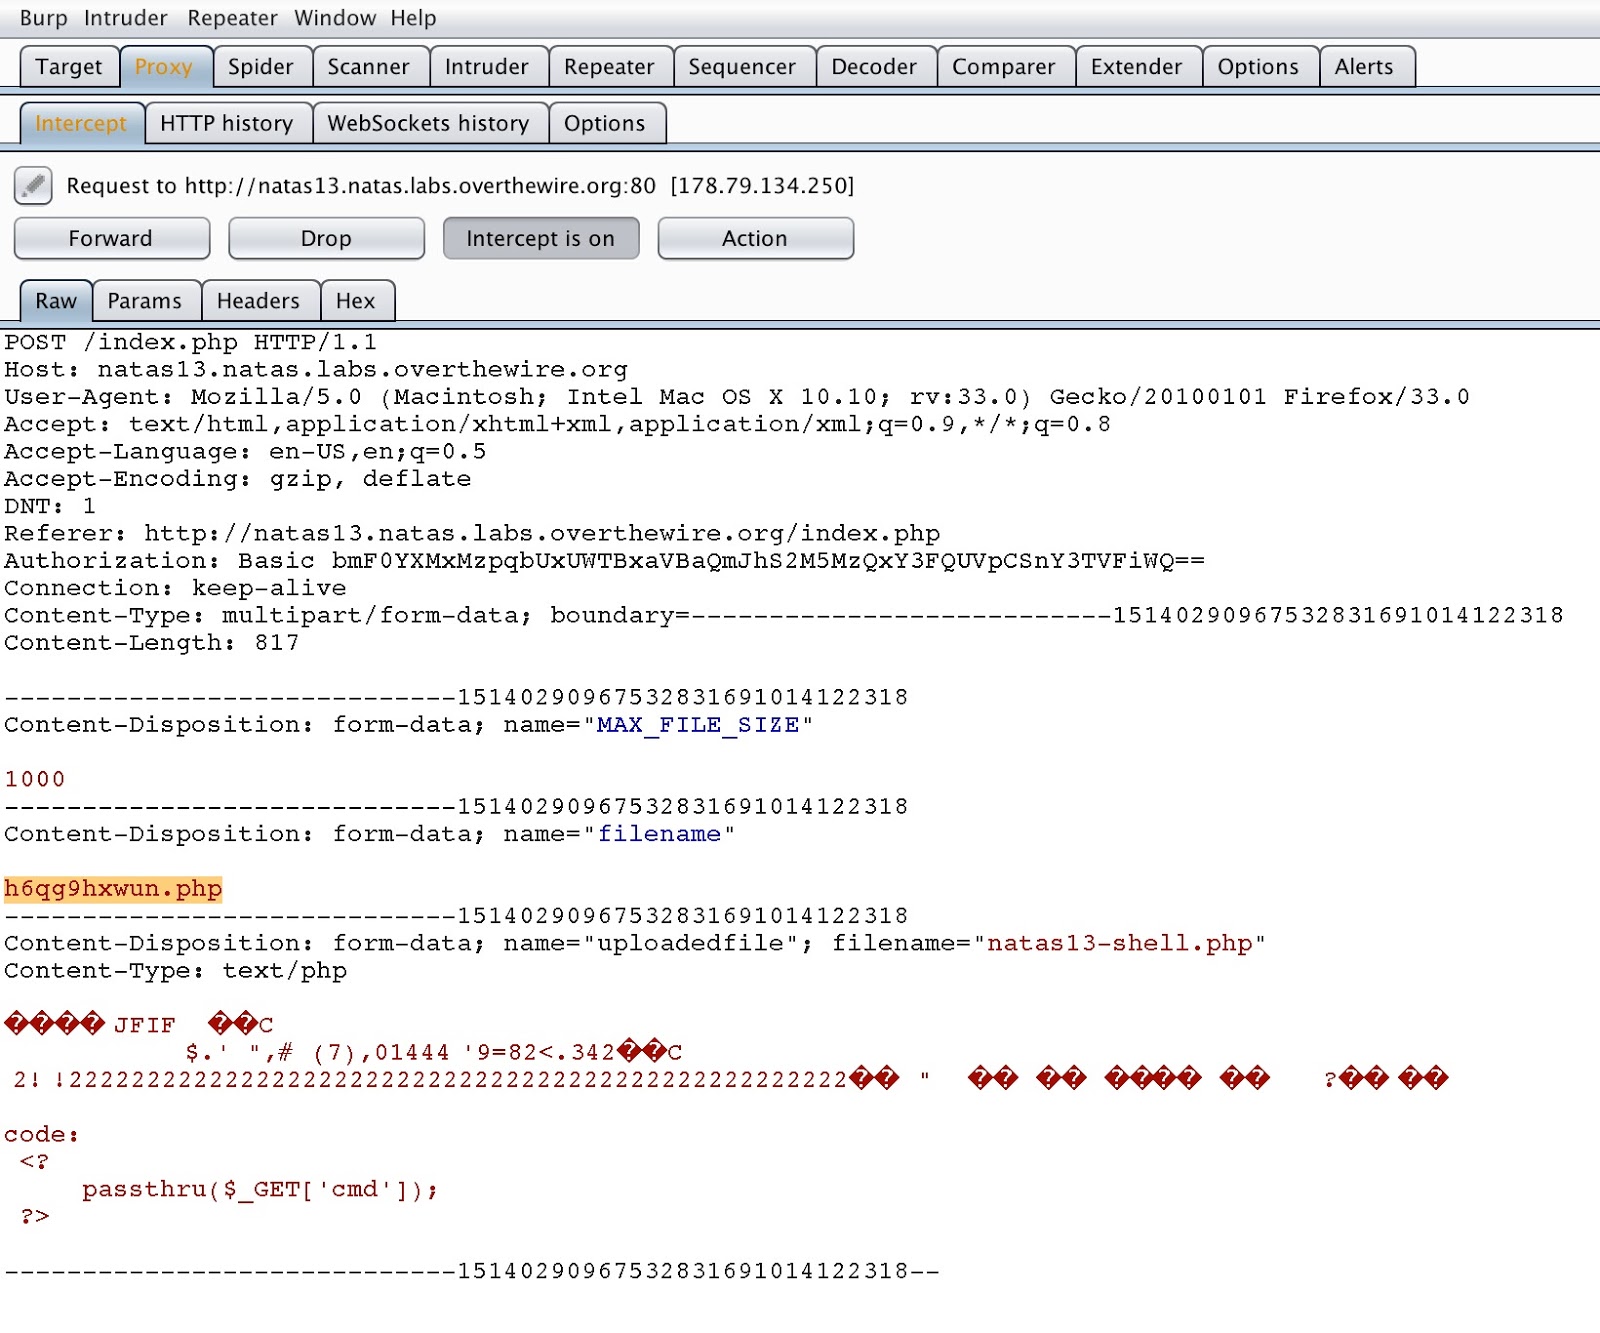Click the "uploadedfile" form-data name

691,943
